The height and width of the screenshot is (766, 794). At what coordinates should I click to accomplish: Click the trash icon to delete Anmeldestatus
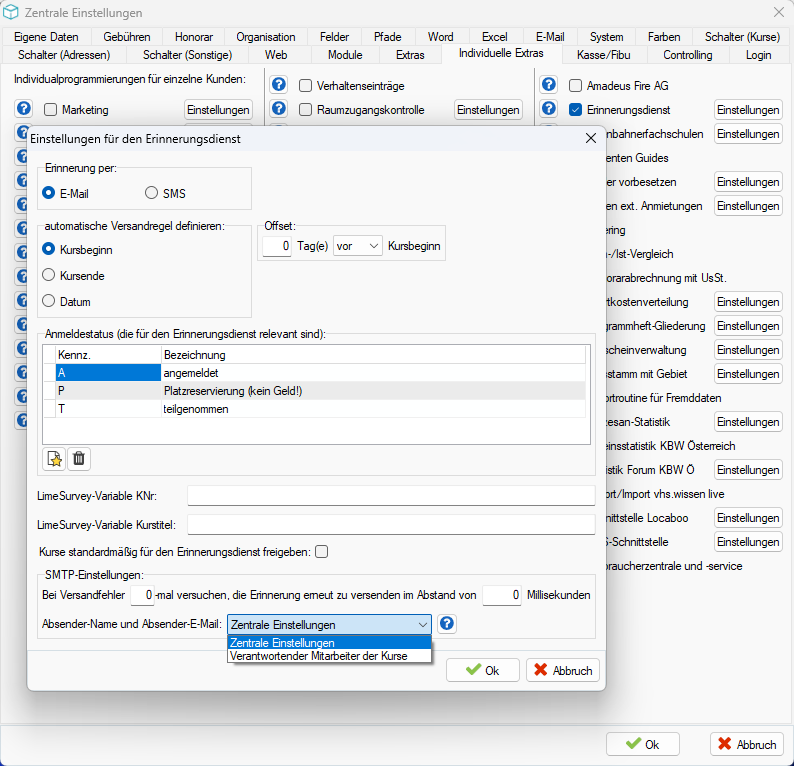coord(79,459)
